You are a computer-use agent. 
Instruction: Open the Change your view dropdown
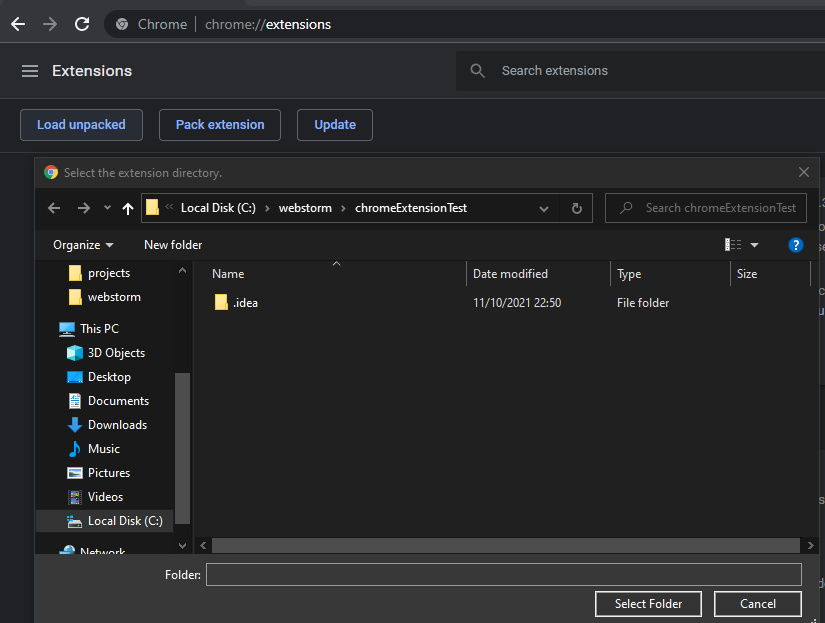754,245
